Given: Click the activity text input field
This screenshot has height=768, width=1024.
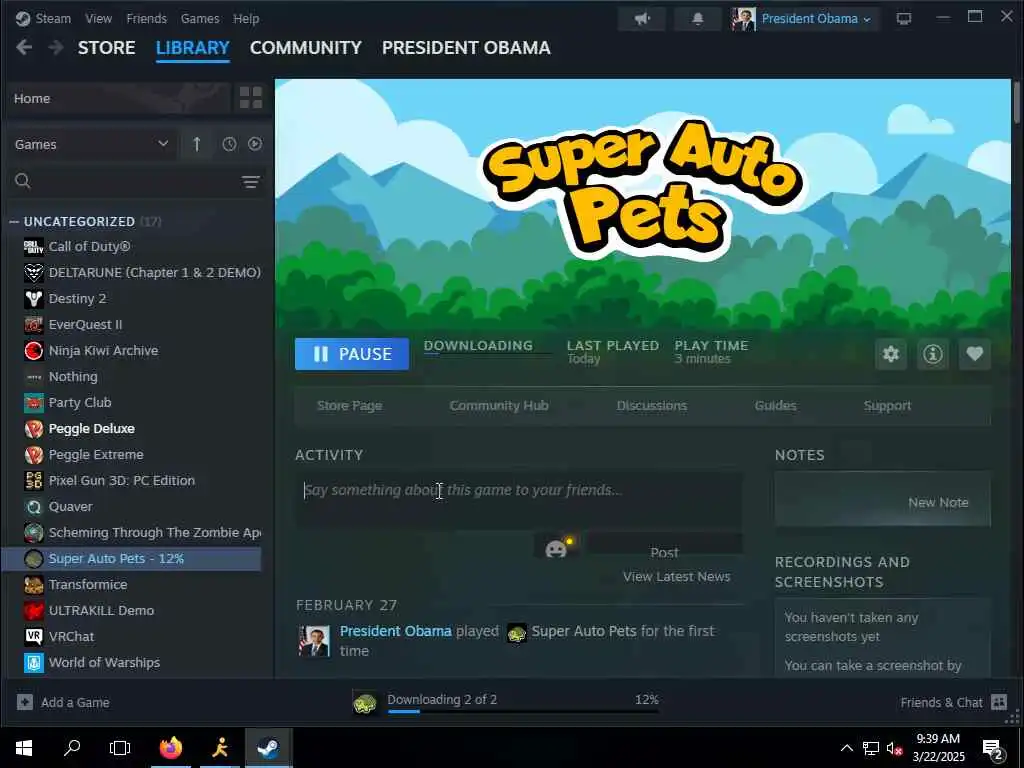Looking at the screenshot, I should tap(519, 500).
